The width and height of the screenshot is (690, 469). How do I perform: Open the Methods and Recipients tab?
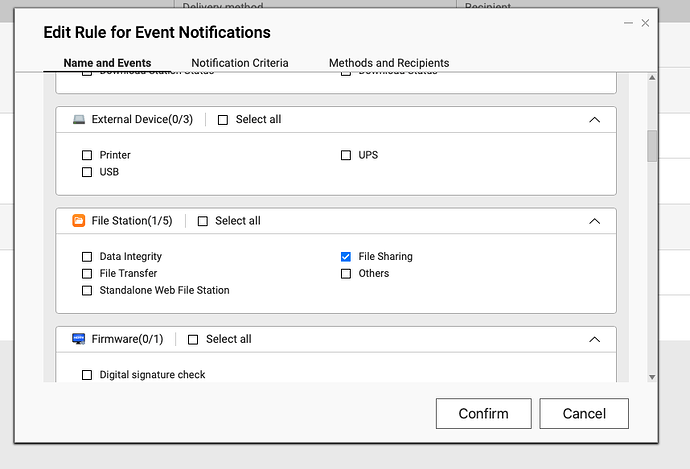389,63
